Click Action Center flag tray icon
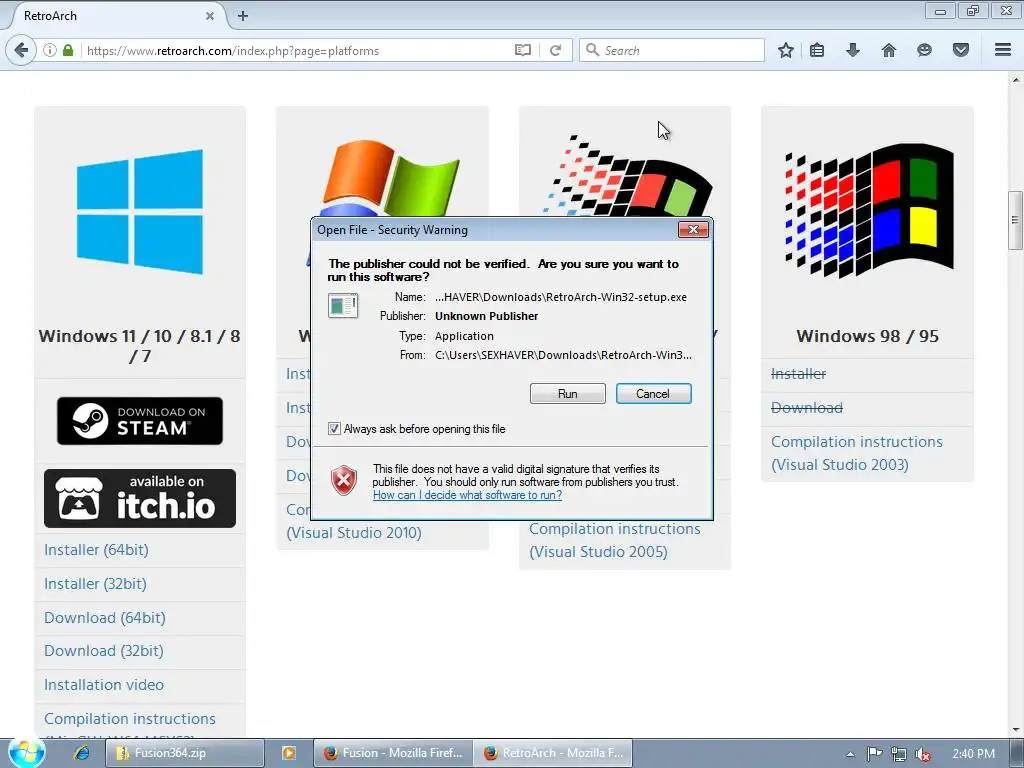This screenshot has width=1024, height=768. 874,754
